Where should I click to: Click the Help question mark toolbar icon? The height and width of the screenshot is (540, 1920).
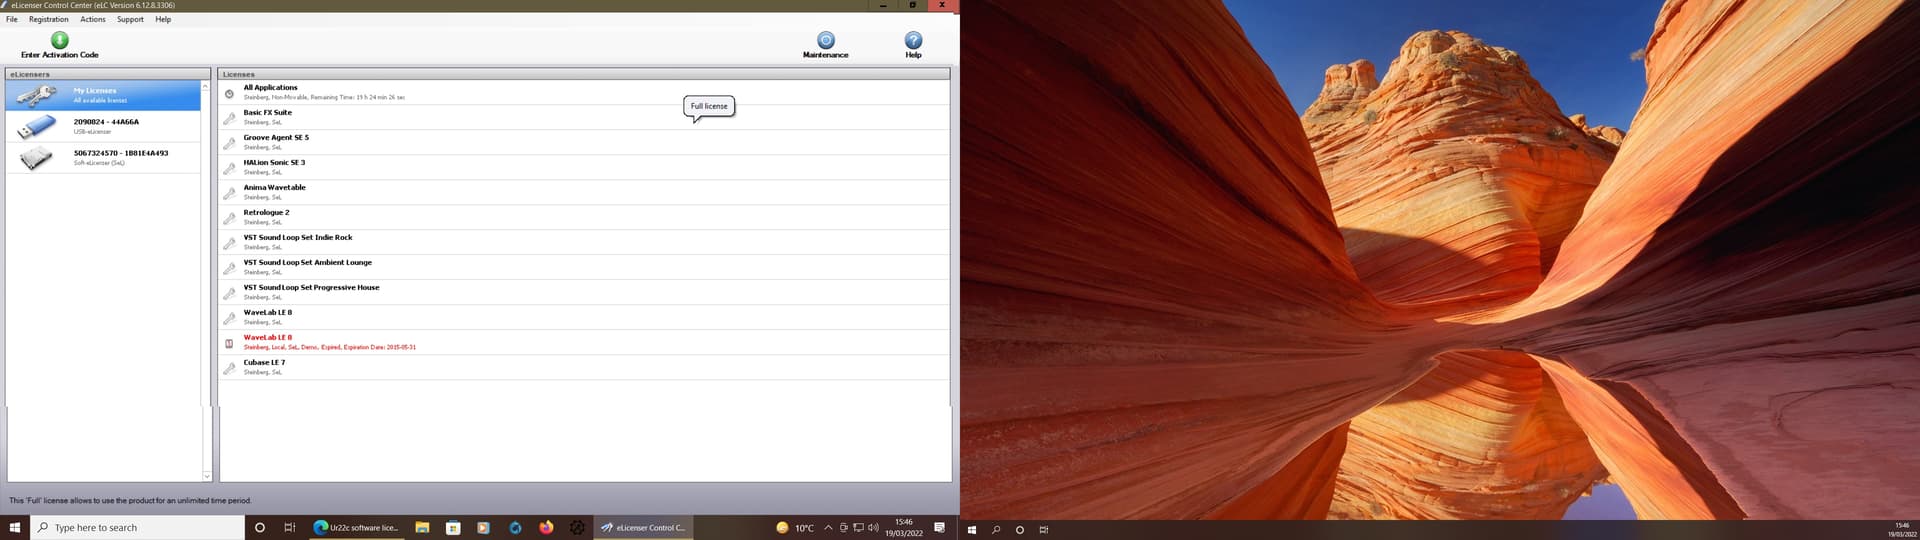coord(913,40)
